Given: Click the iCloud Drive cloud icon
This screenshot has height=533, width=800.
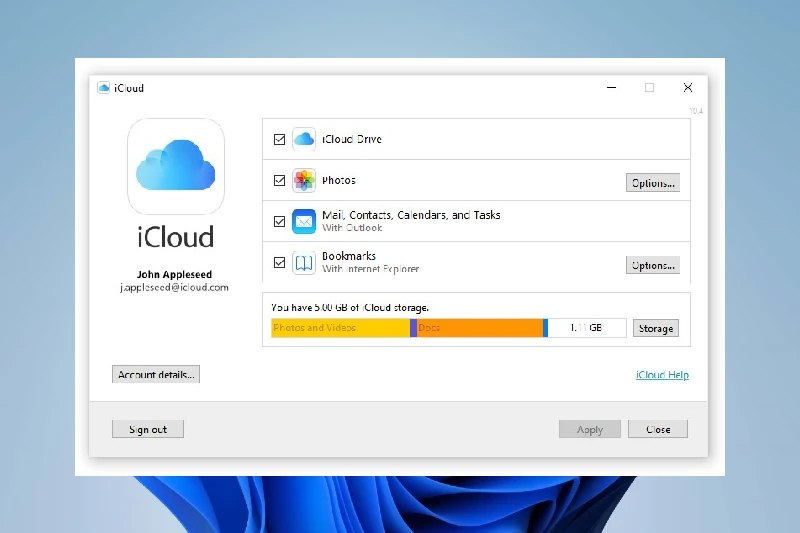Looking at the screenshot, I should tap(304, 139).
